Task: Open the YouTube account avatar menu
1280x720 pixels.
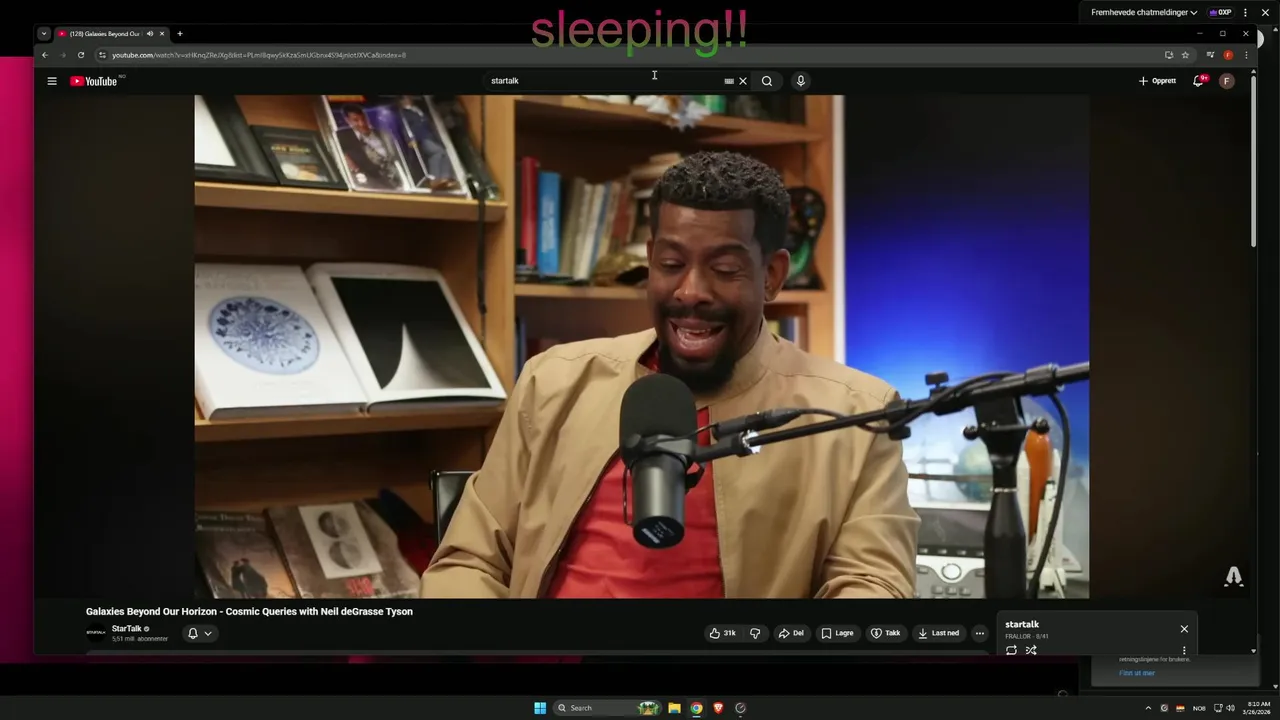Action: tap(1227, 81)
